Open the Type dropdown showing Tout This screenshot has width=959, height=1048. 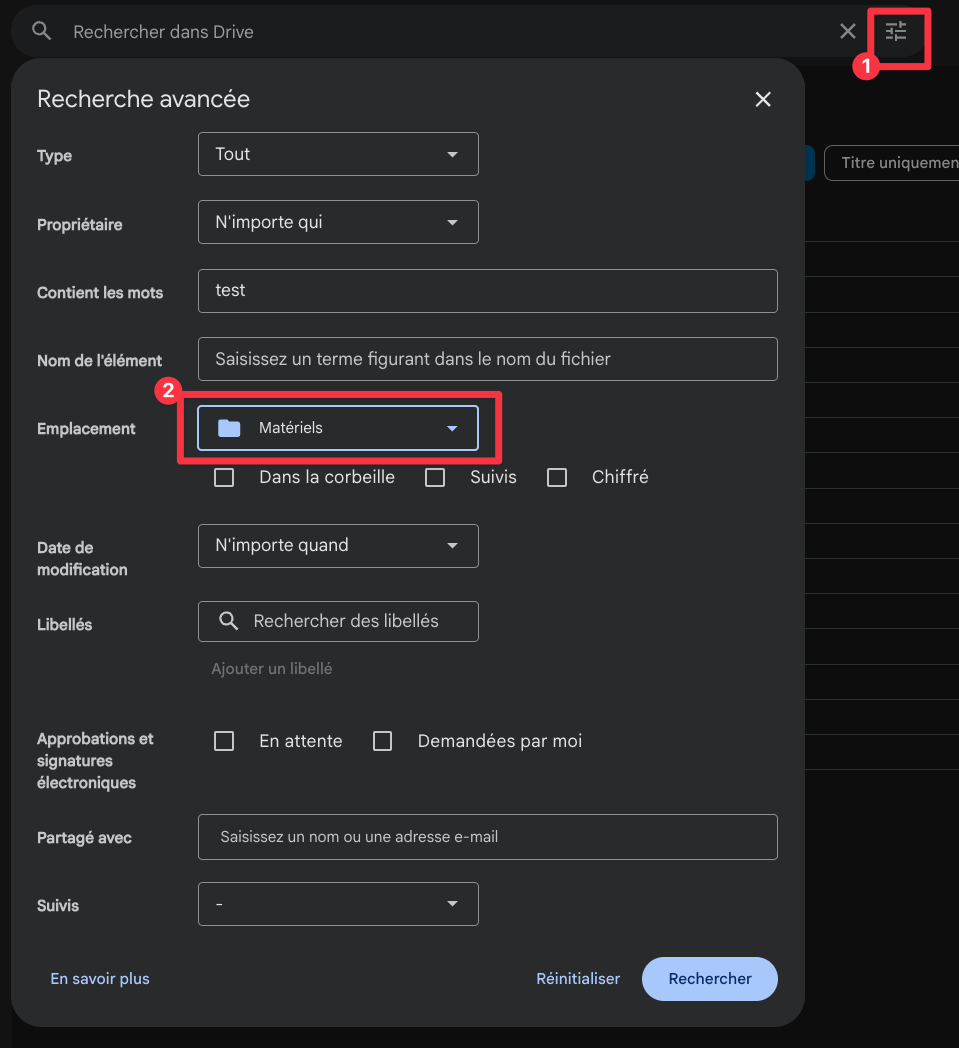[x=338, y=154]
